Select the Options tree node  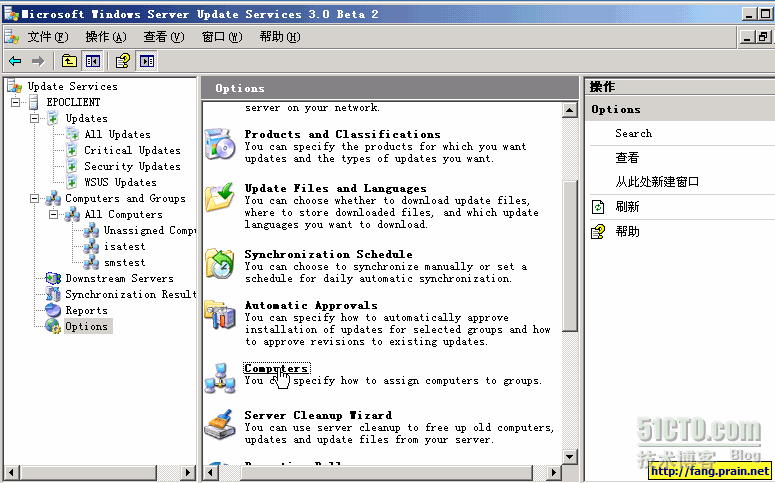click(88, 326)
